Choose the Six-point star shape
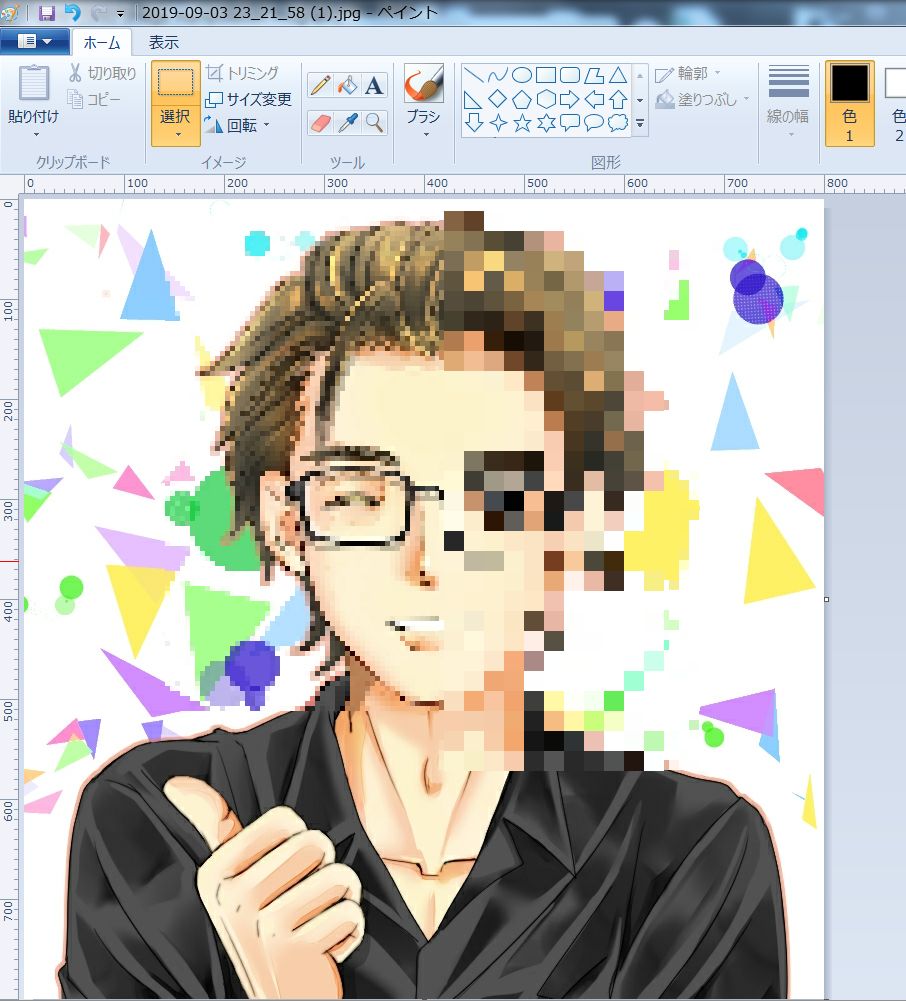The image size is (906, 1001). (x=546, y=123)
